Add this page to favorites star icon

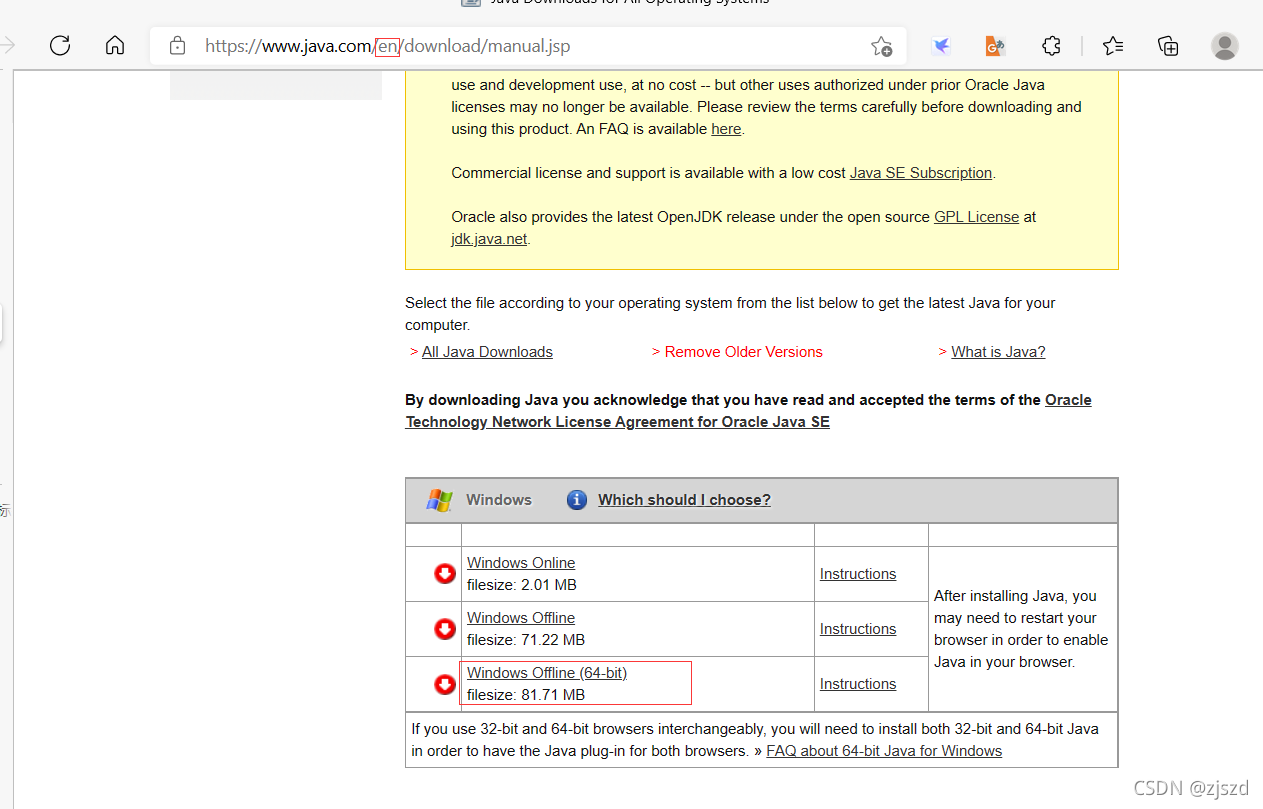pos(881,46)
